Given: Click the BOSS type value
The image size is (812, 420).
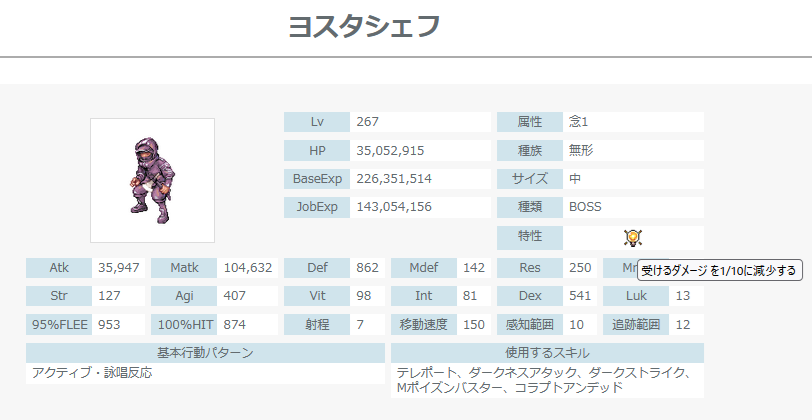Looking at the screenshot, I should coord(585,207).
